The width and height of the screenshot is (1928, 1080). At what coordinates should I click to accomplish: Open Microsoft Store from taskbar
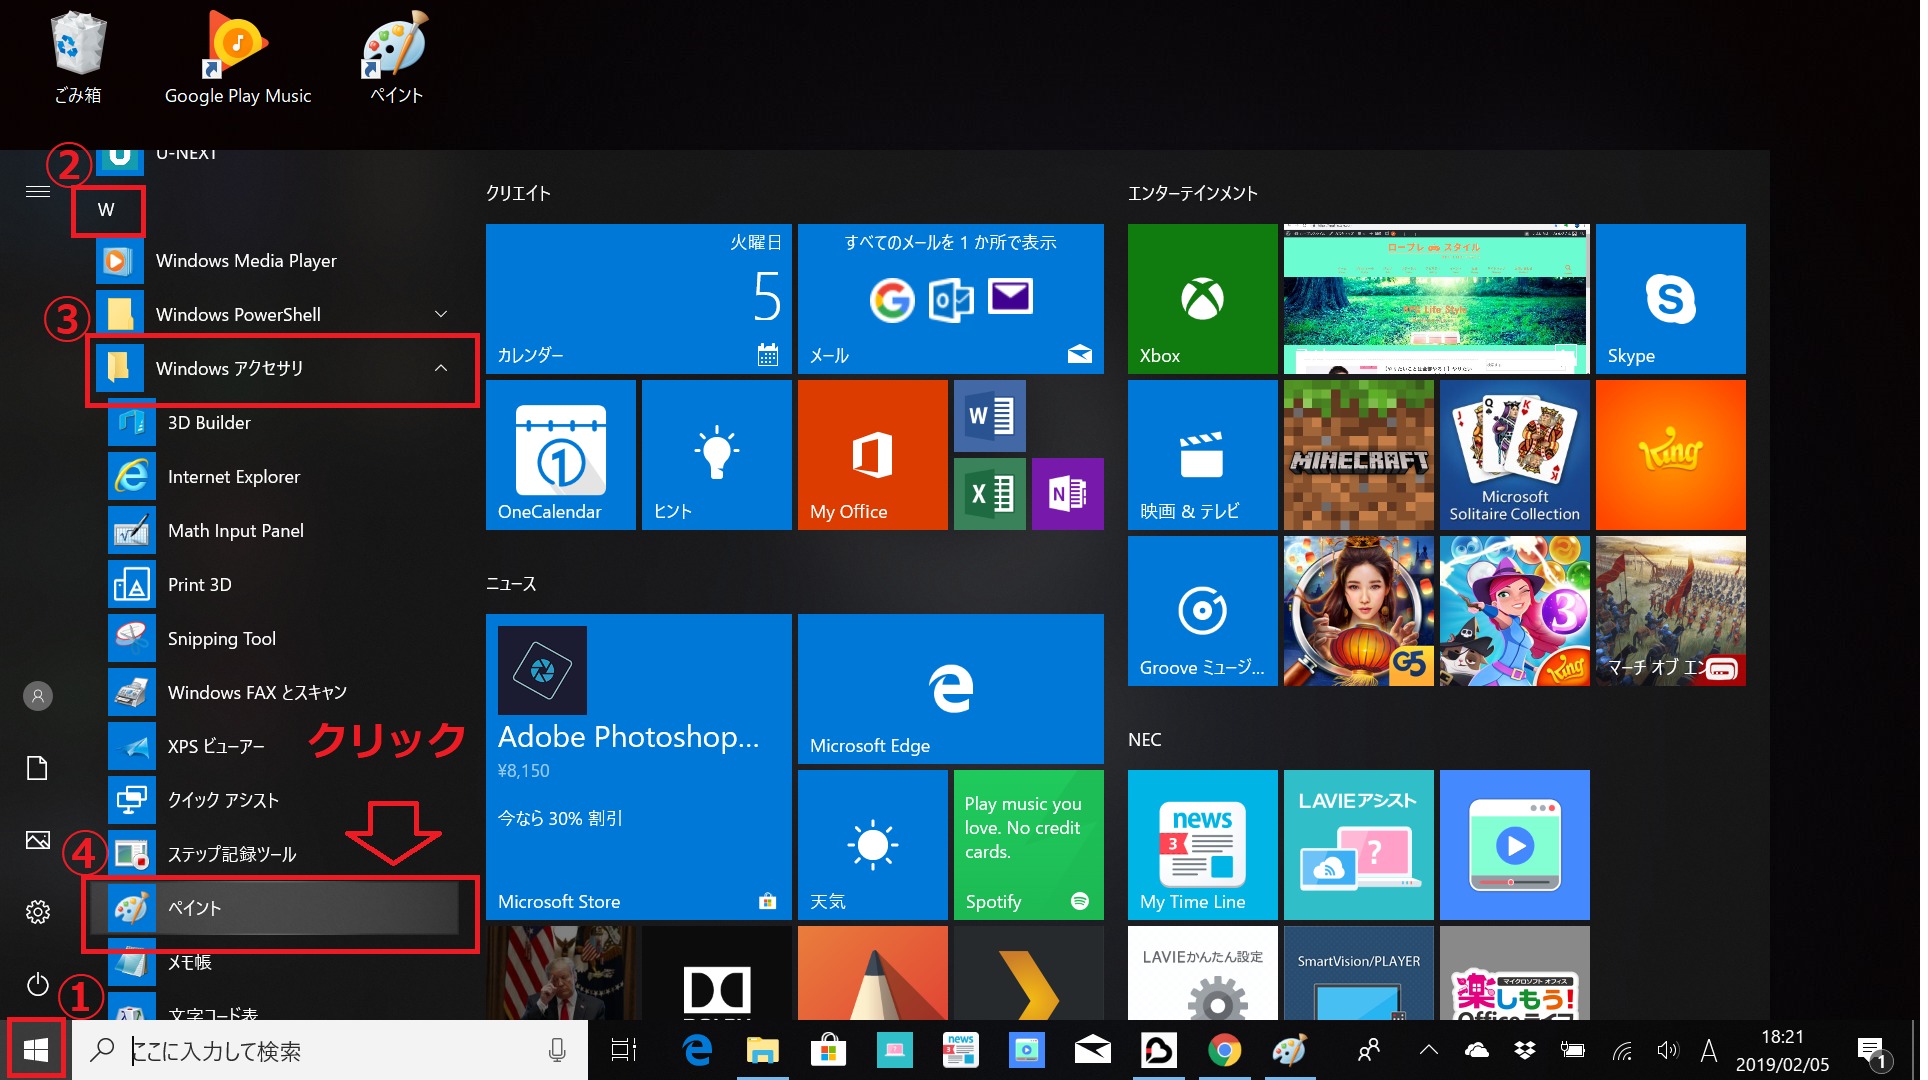click(828, 1050)
